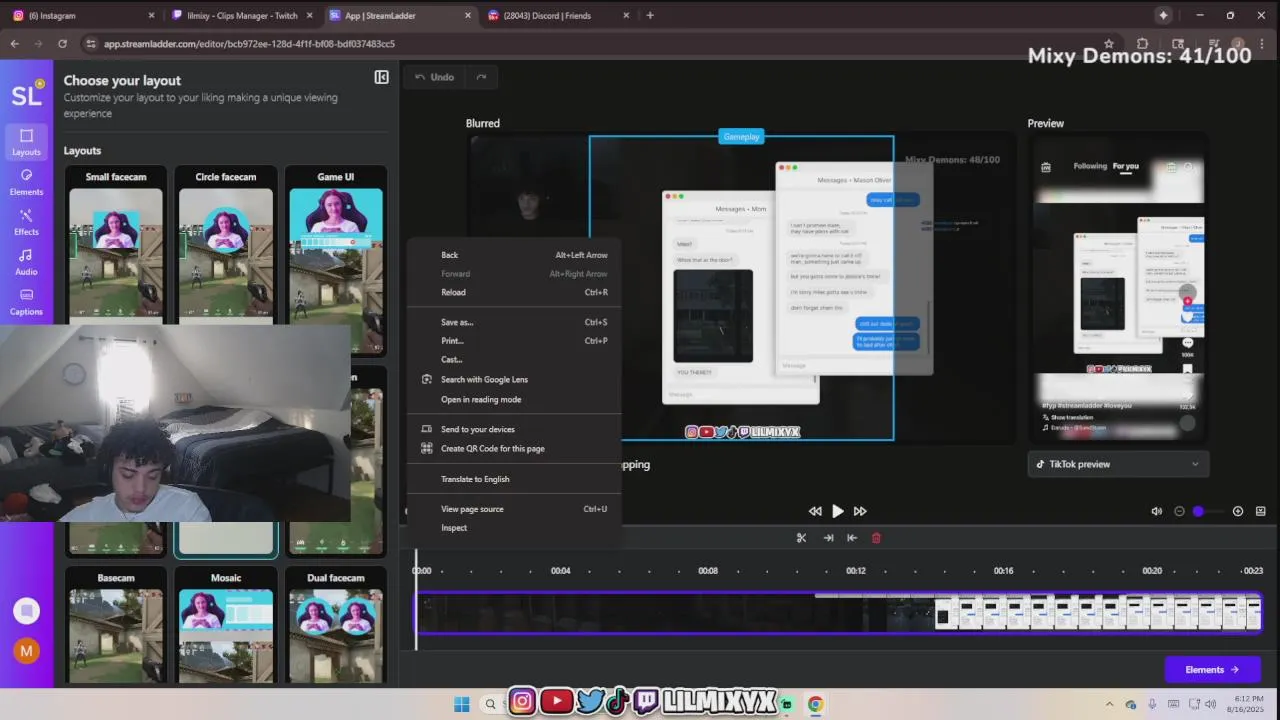Viewport: 1280px width, 720px height.
Task: Select Search with Google Lens
Action: pyautogui.click(x=514, y=379)
